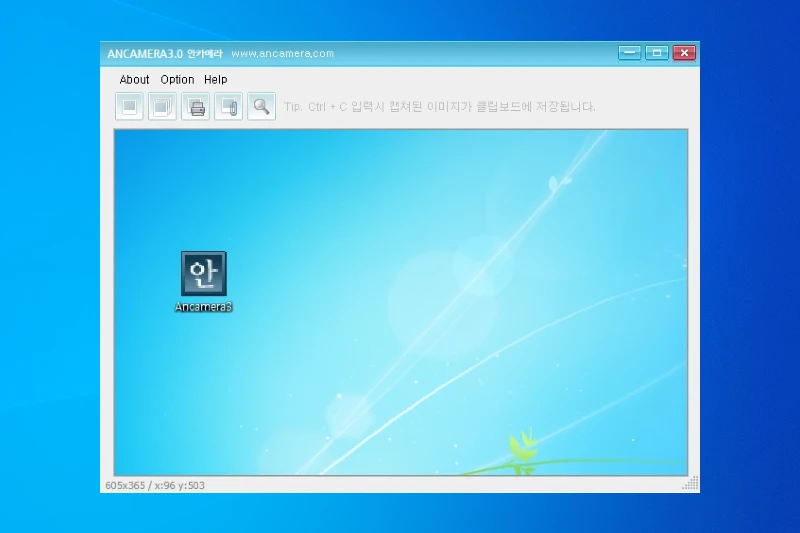
Task: Minimize the ANCAMERA window
Action: click(x=630, y=53)
